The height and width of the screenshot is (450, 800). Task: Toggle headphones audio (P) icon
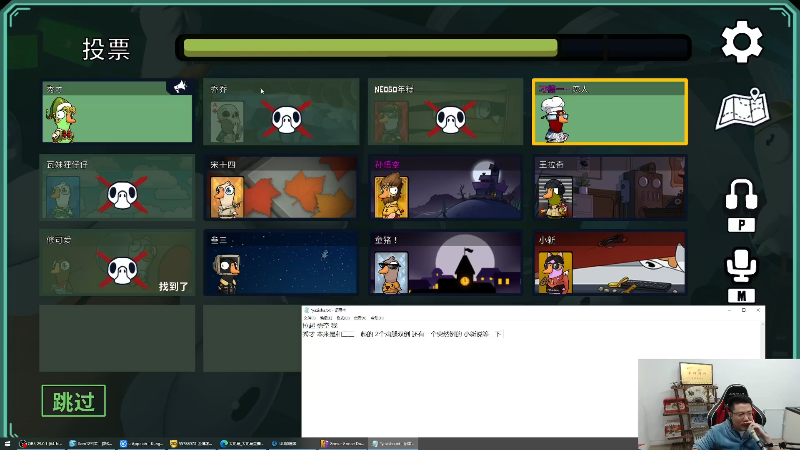point(741,194)
